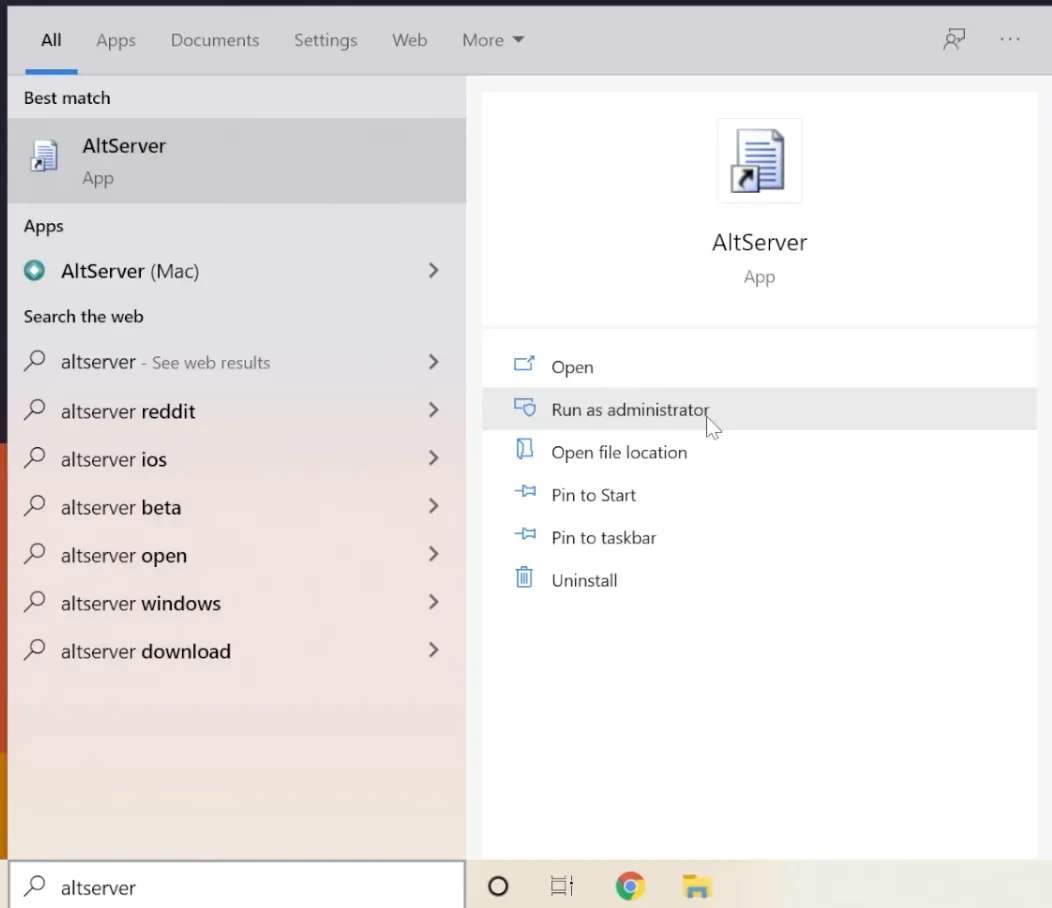Click the feedback icon in search header
The height and width of the screenshot is (908, 1052).
954,40
